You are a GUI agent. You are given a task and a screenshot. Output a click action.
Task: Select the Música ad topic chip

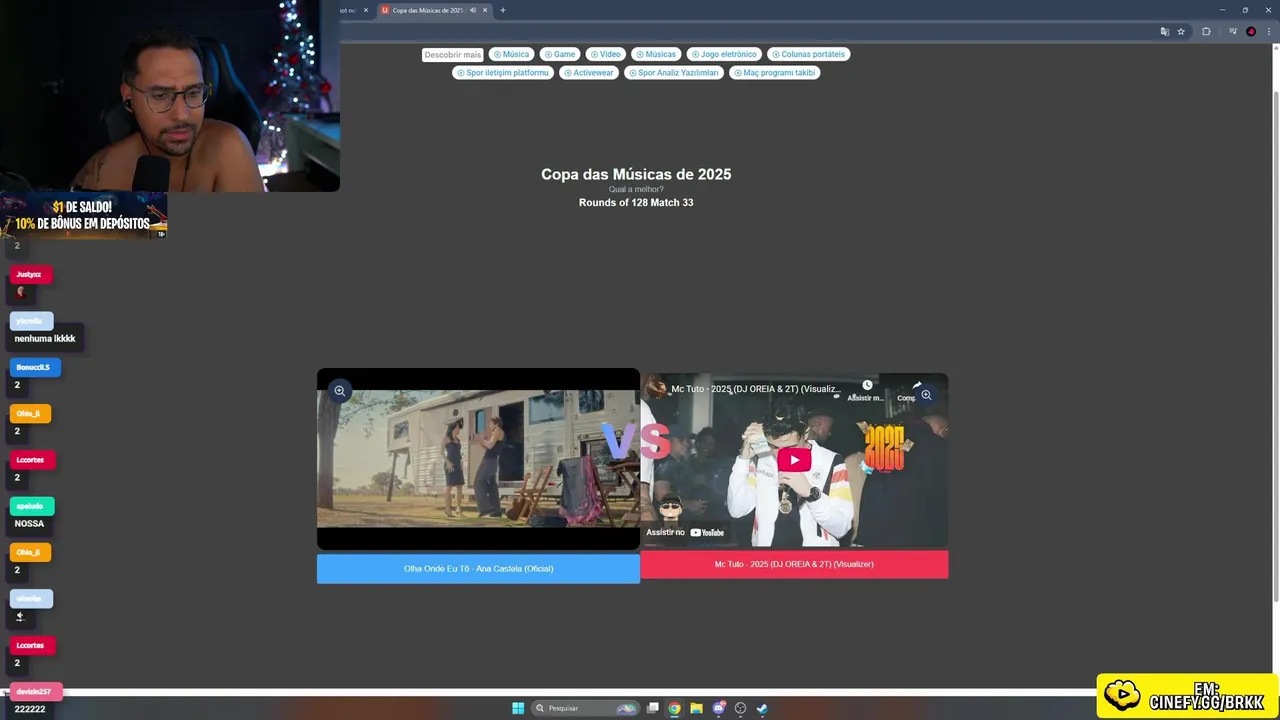tap(511, 54)
